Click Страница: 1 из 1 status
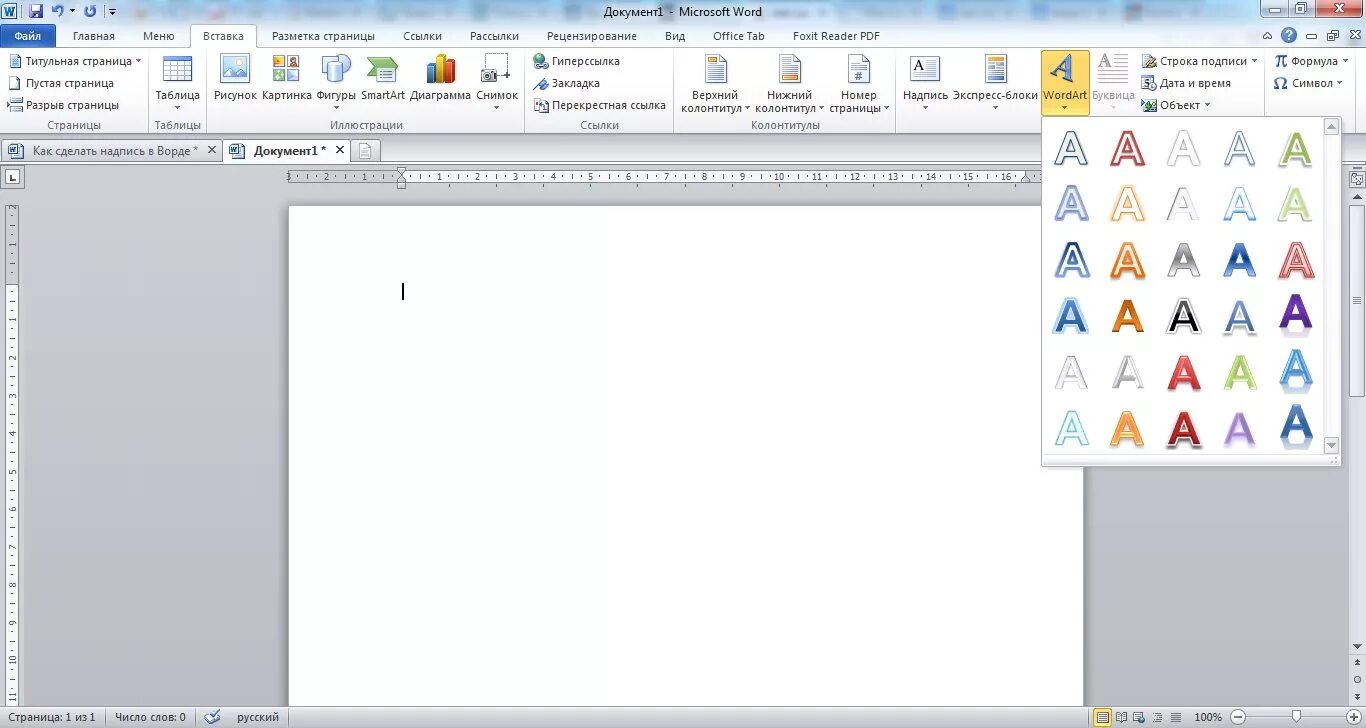This screenshot has width=1366, height=728. click(50, 717)
